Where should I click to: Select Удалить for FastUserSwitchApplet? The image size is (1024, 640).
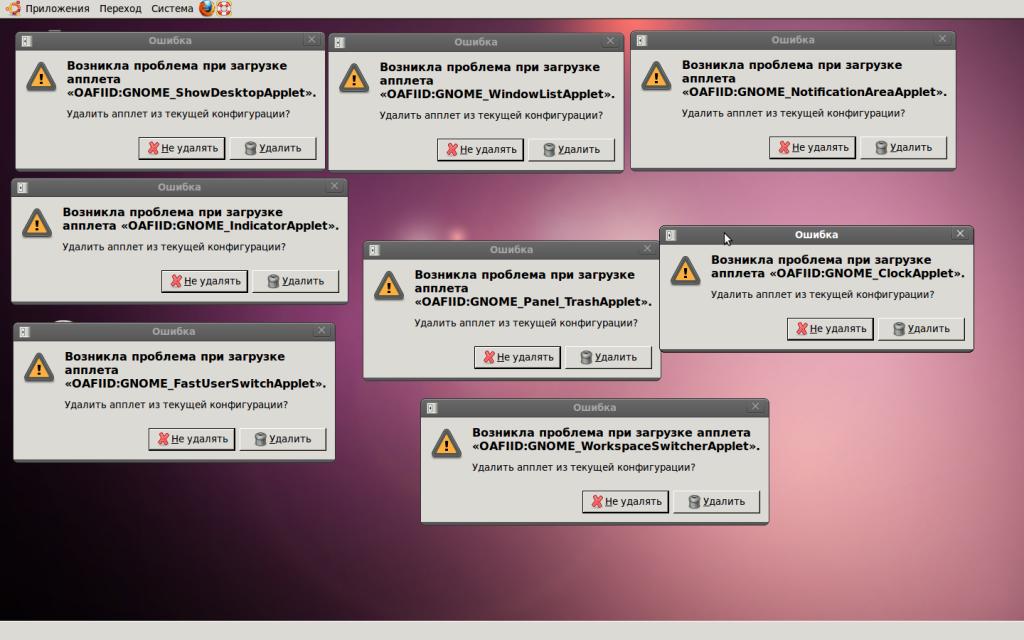282,439
